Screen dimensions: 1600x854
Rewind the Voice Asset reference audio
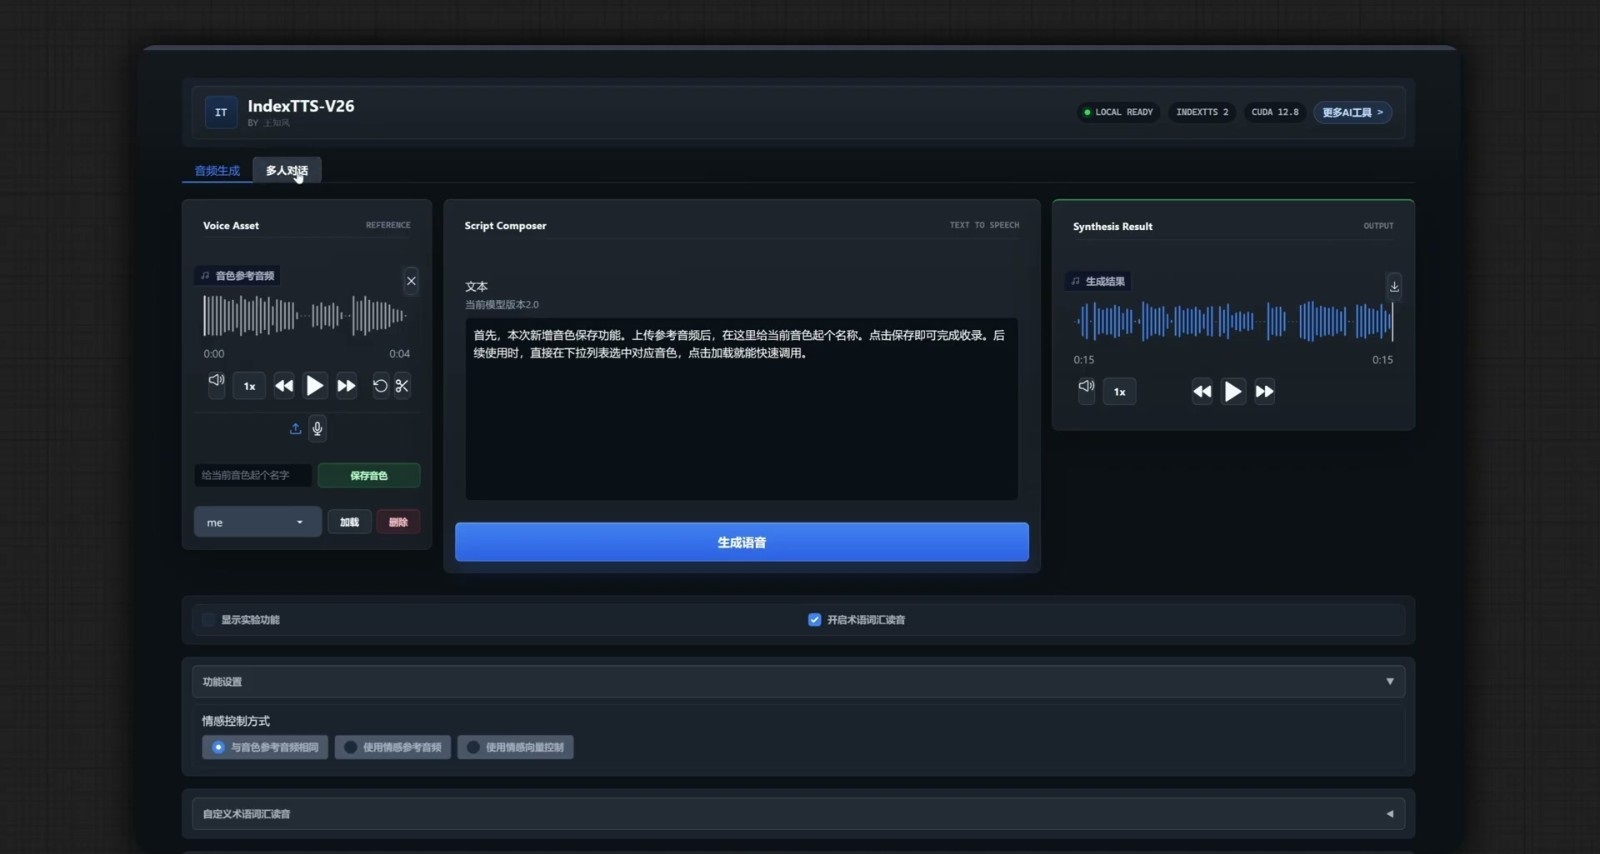tap(284, 386)
